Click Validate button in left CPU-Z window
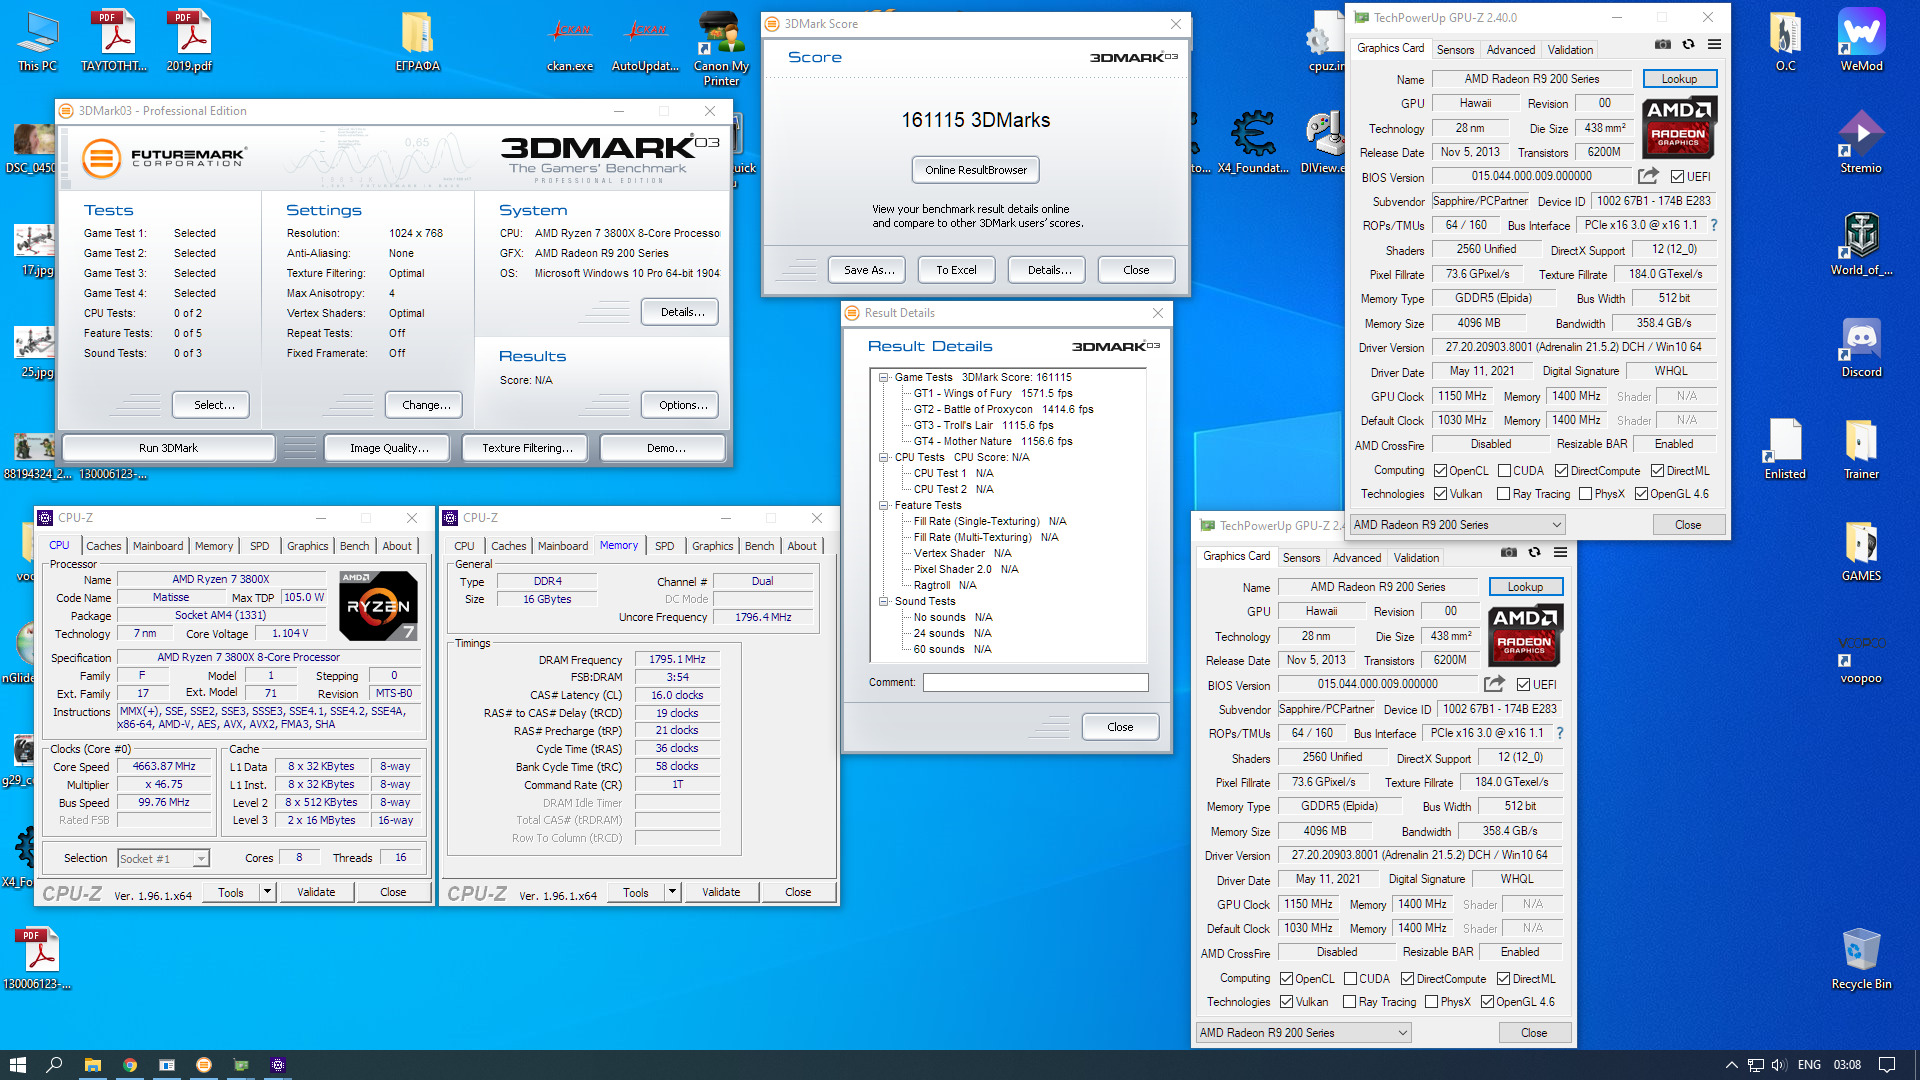 pyautogui.click(x=316, y=892)
